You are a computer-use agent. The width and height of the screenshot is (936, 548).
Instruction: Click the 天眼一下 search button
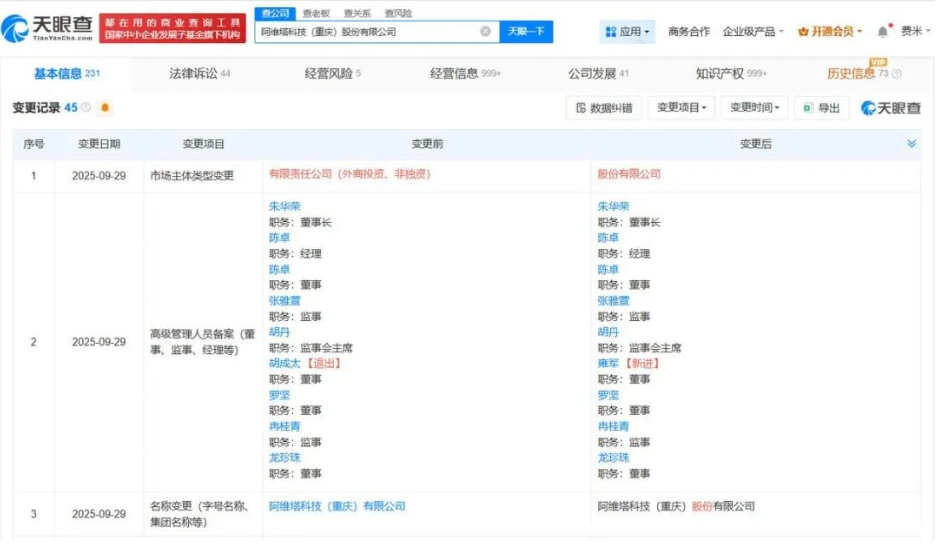click(x=526, y=32)
